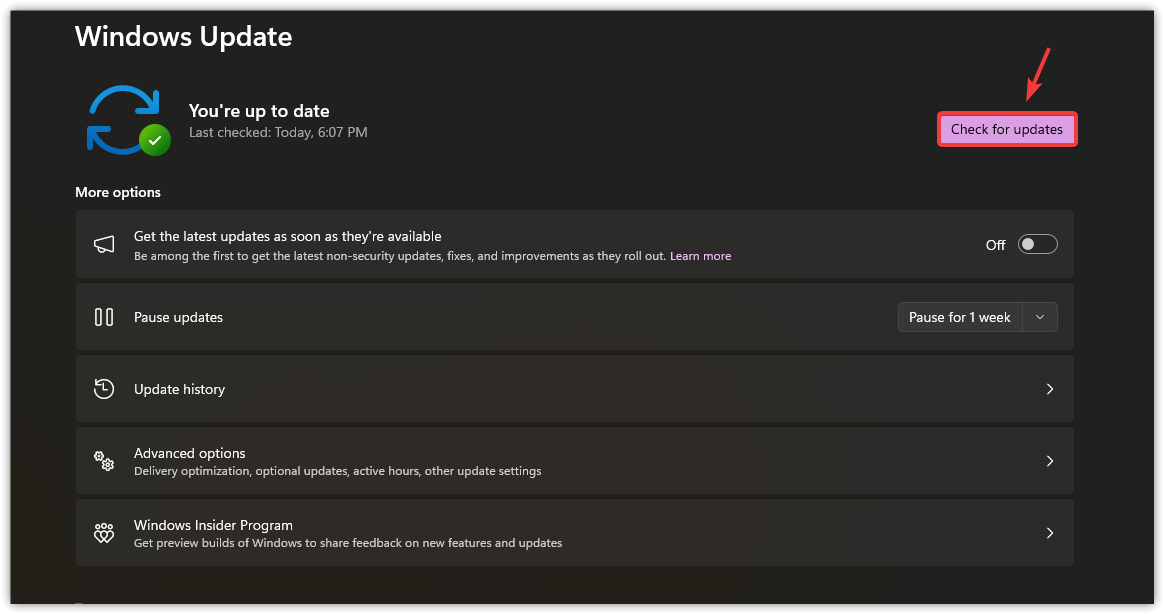Select the Advanced options row title
Viewport: 1164px width, 614px height.
tap(190, 453)
